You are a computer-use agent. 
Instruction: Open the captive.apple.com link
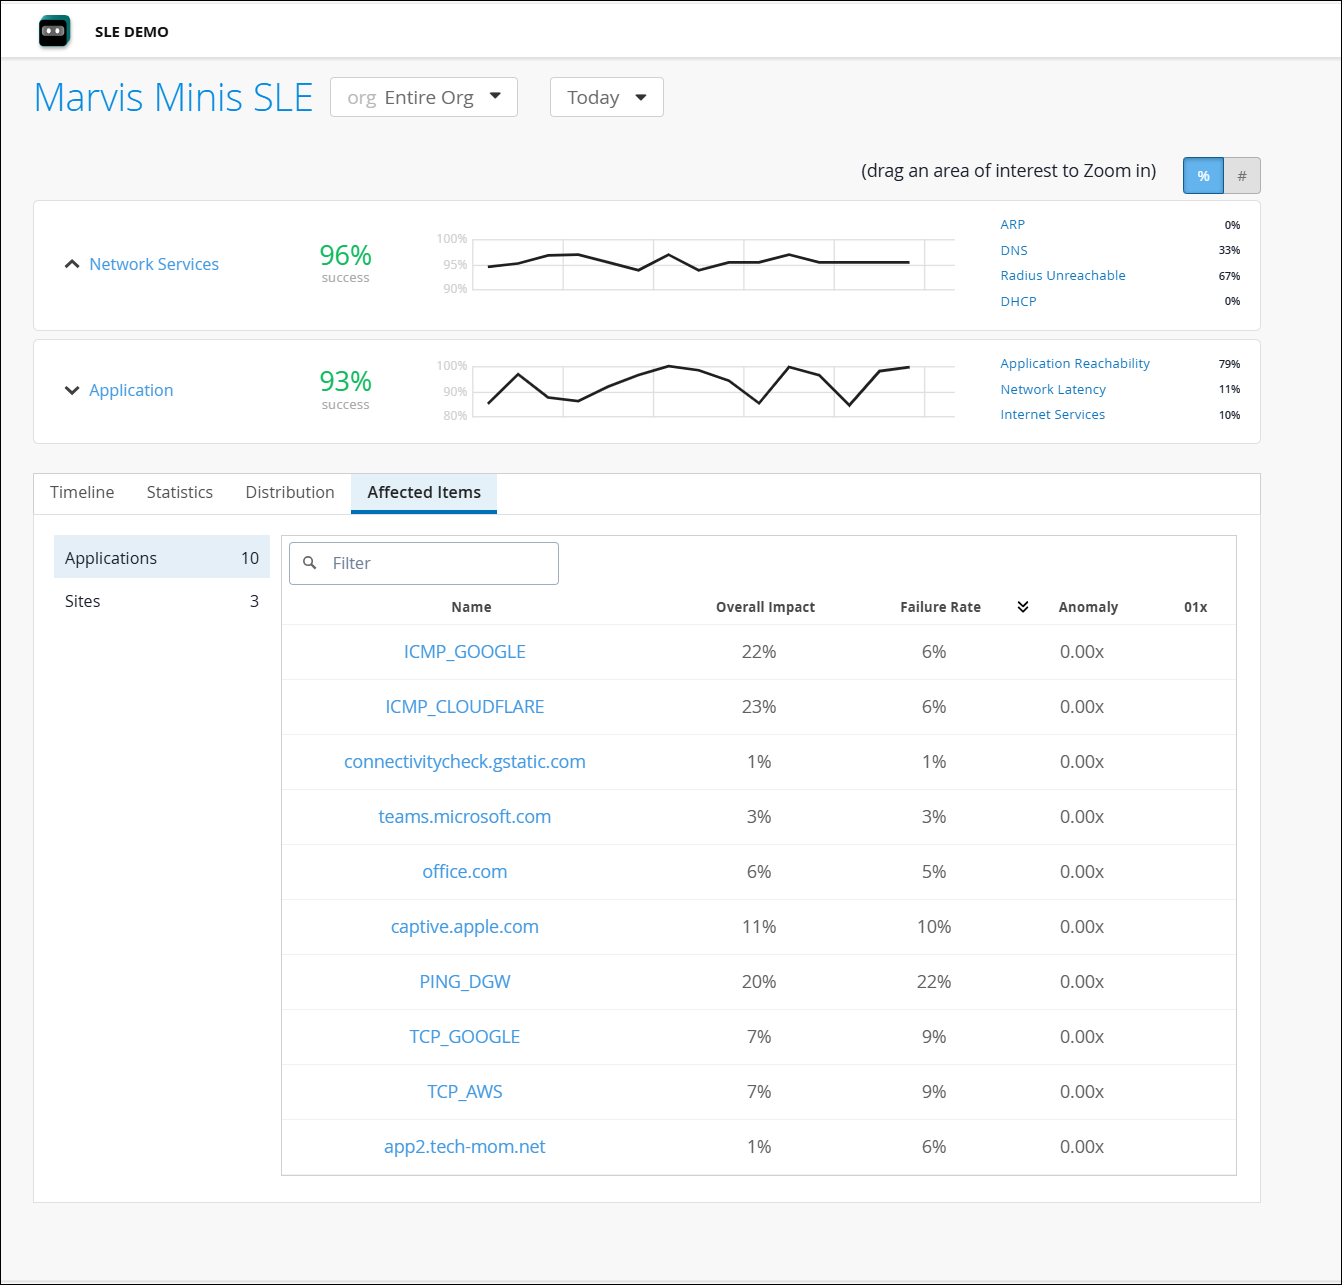click(x=465, y=927)
